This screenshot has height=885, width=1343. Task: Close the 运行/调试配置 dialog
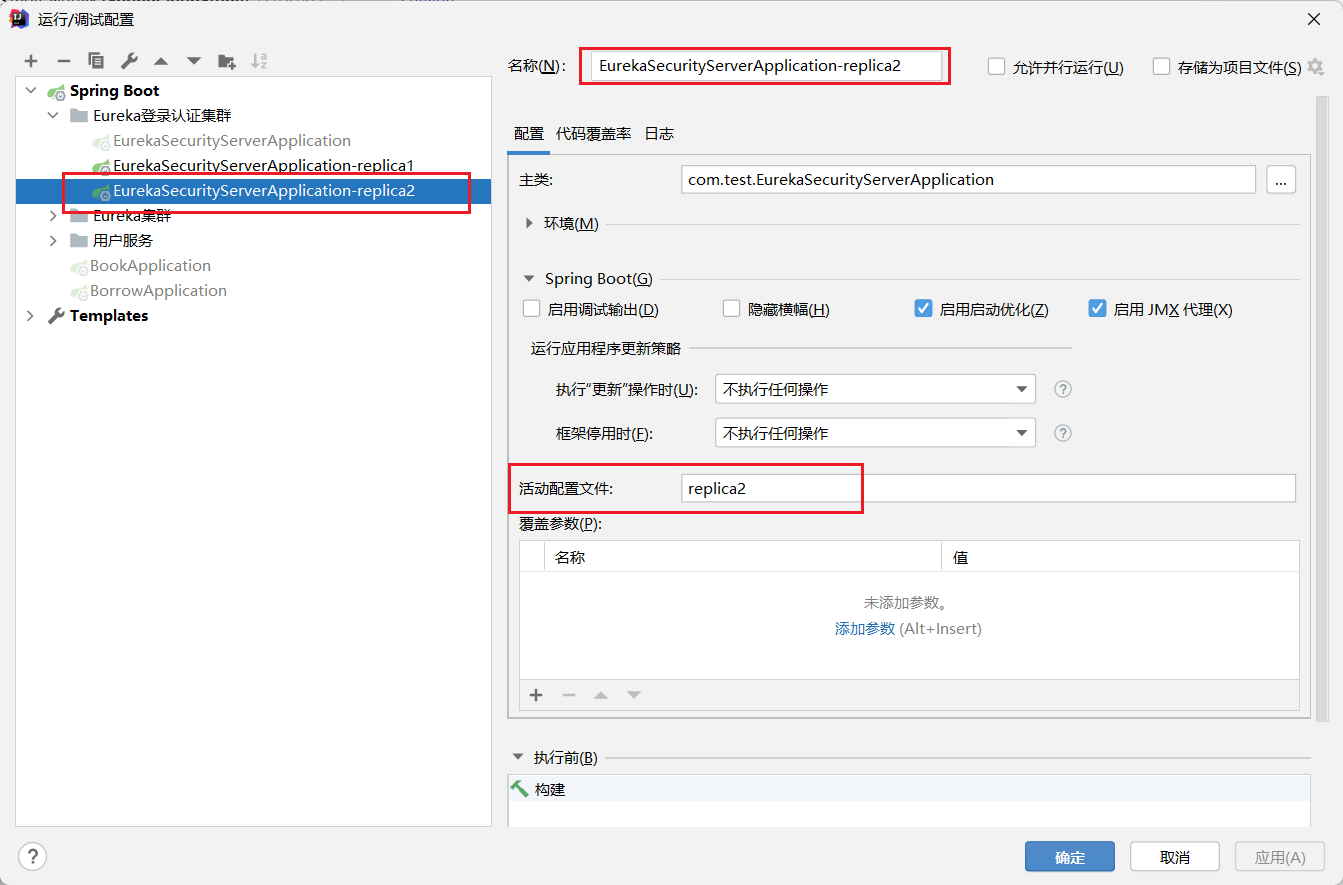click(1313, 19)
